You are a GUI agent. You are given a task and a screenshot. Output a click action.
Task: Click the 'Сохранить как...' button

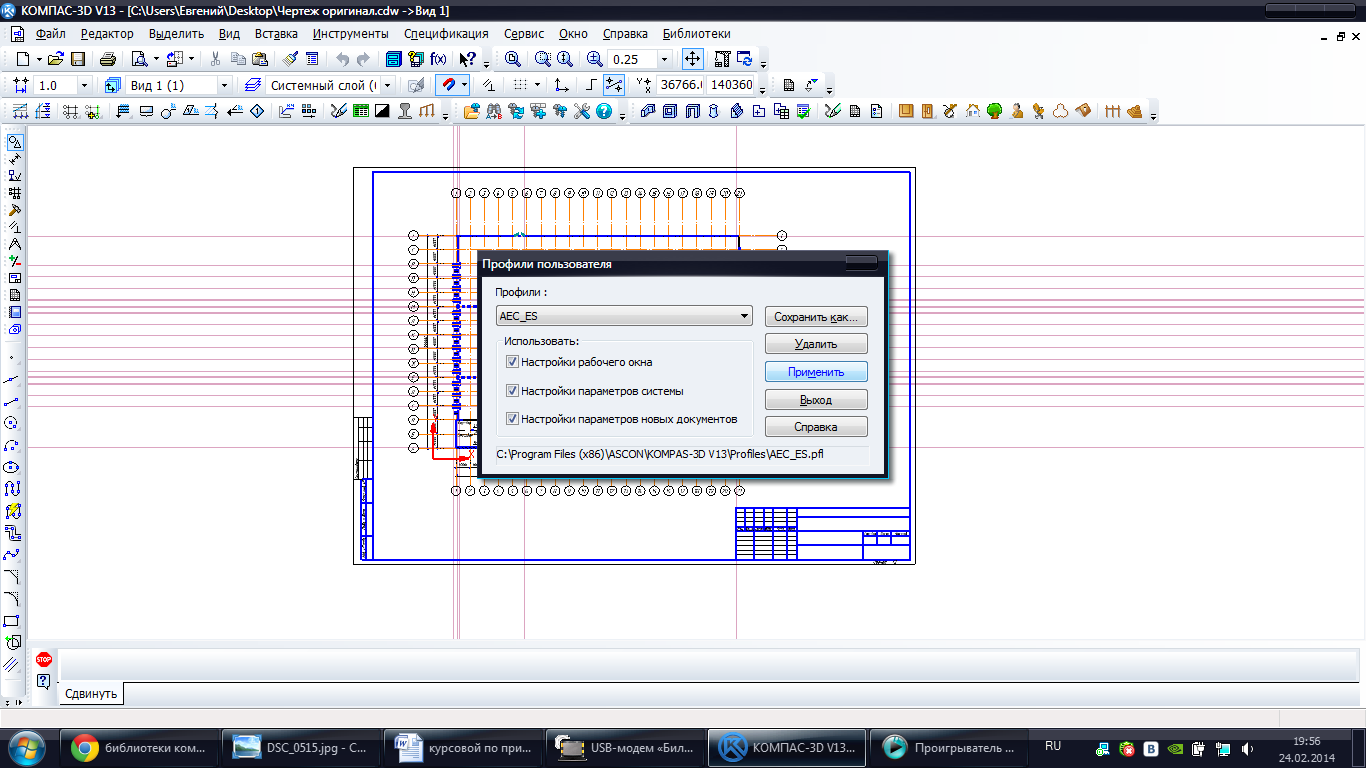[816, 317]
